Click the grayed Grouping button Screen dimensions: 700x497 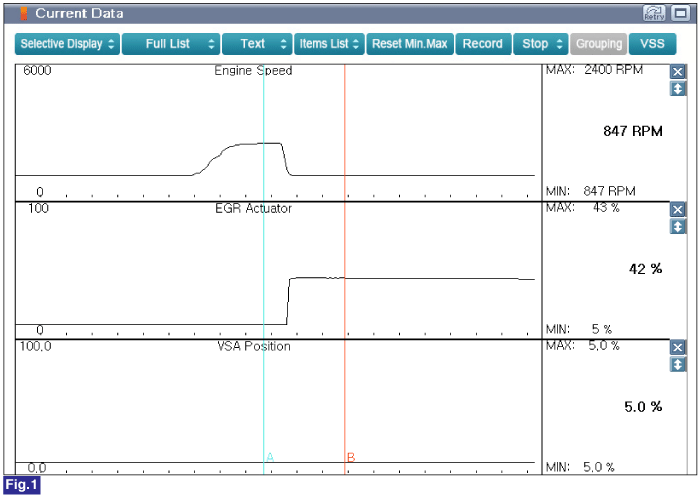pos(599,44)
